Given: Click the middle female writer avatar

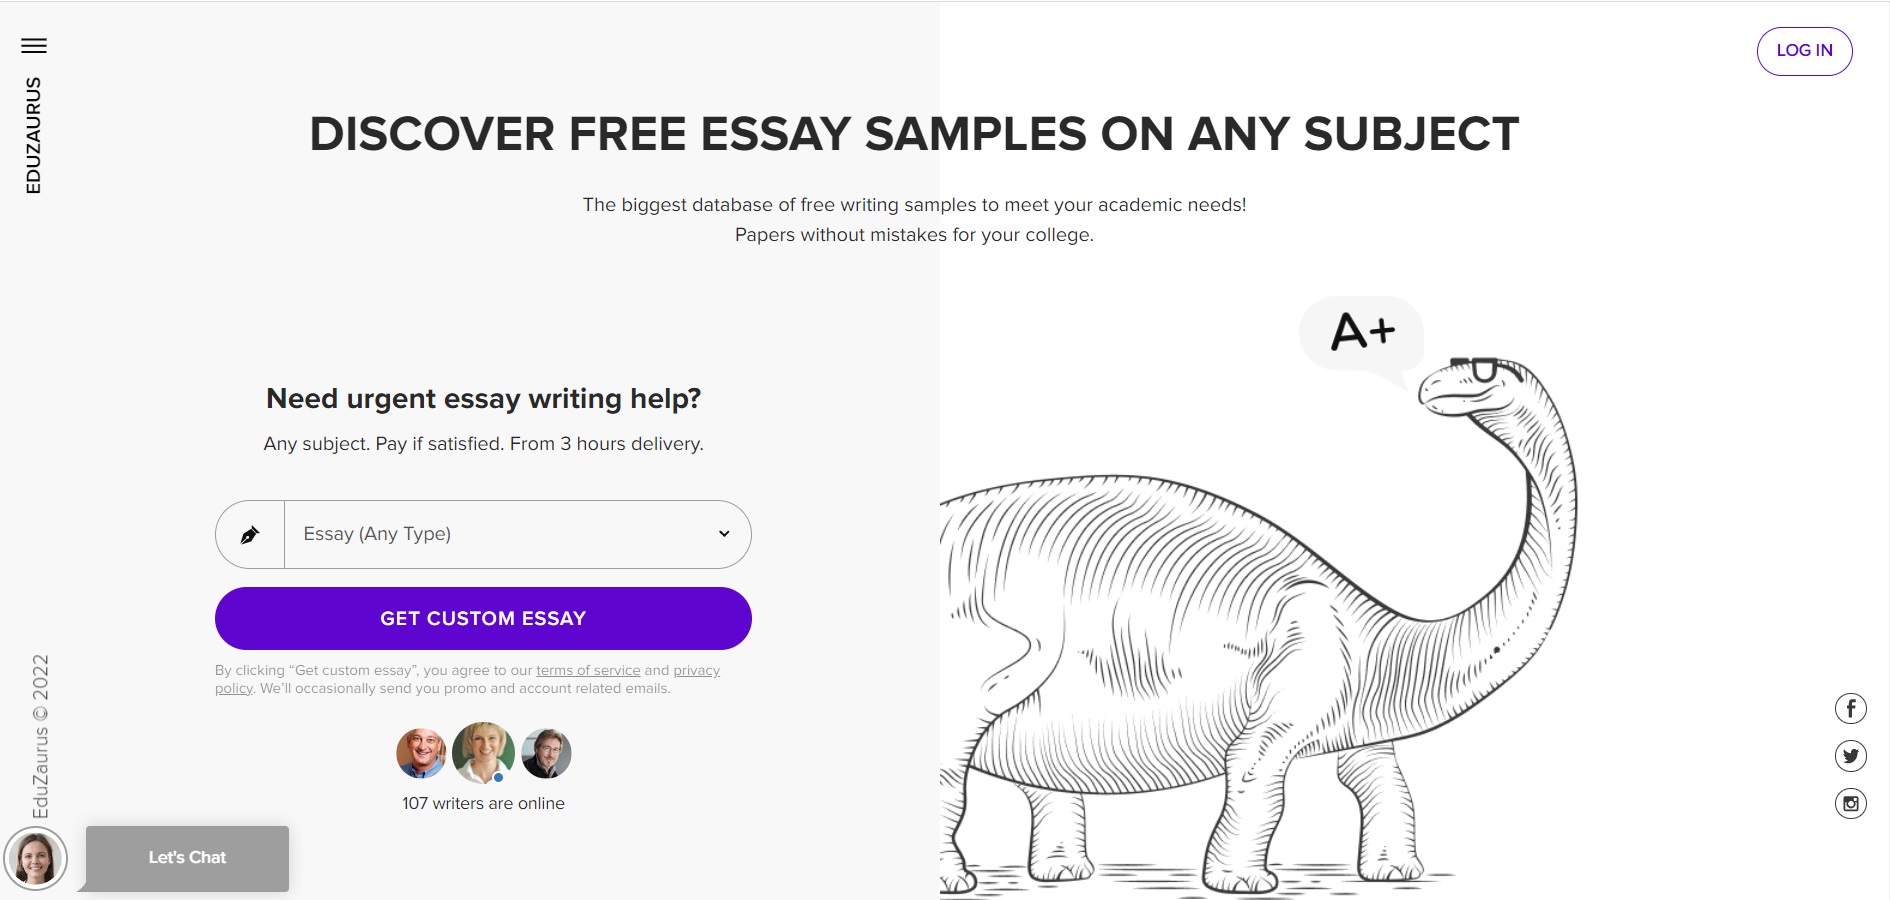Looking at the screenshot, I should point(483,753).
